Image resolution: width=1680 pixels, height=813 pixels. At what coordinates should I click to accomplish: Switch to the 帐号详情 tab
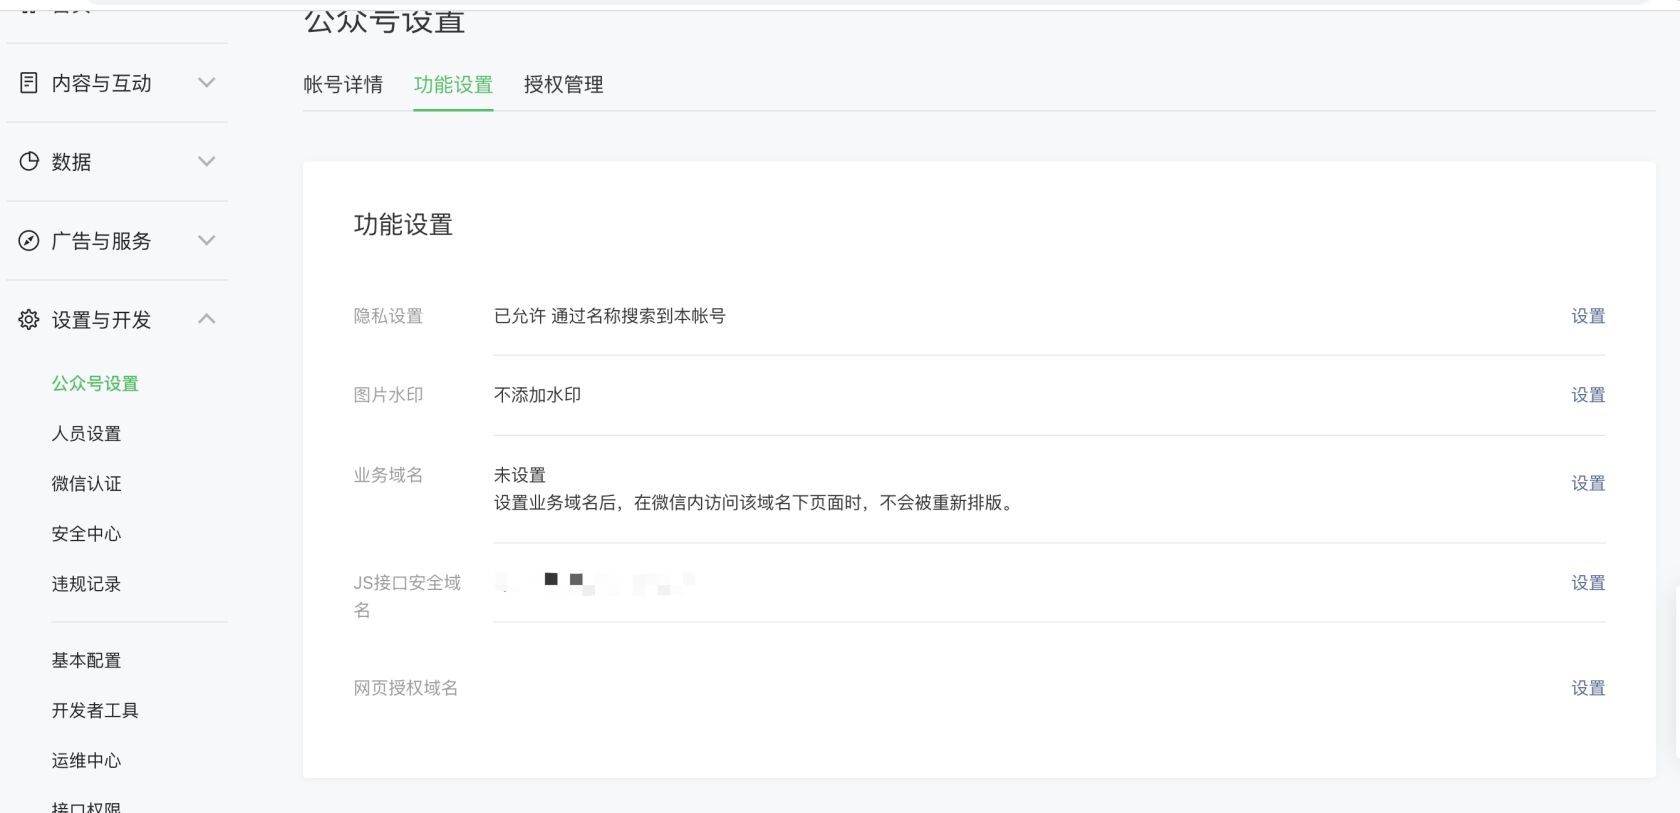pos(343,85)
